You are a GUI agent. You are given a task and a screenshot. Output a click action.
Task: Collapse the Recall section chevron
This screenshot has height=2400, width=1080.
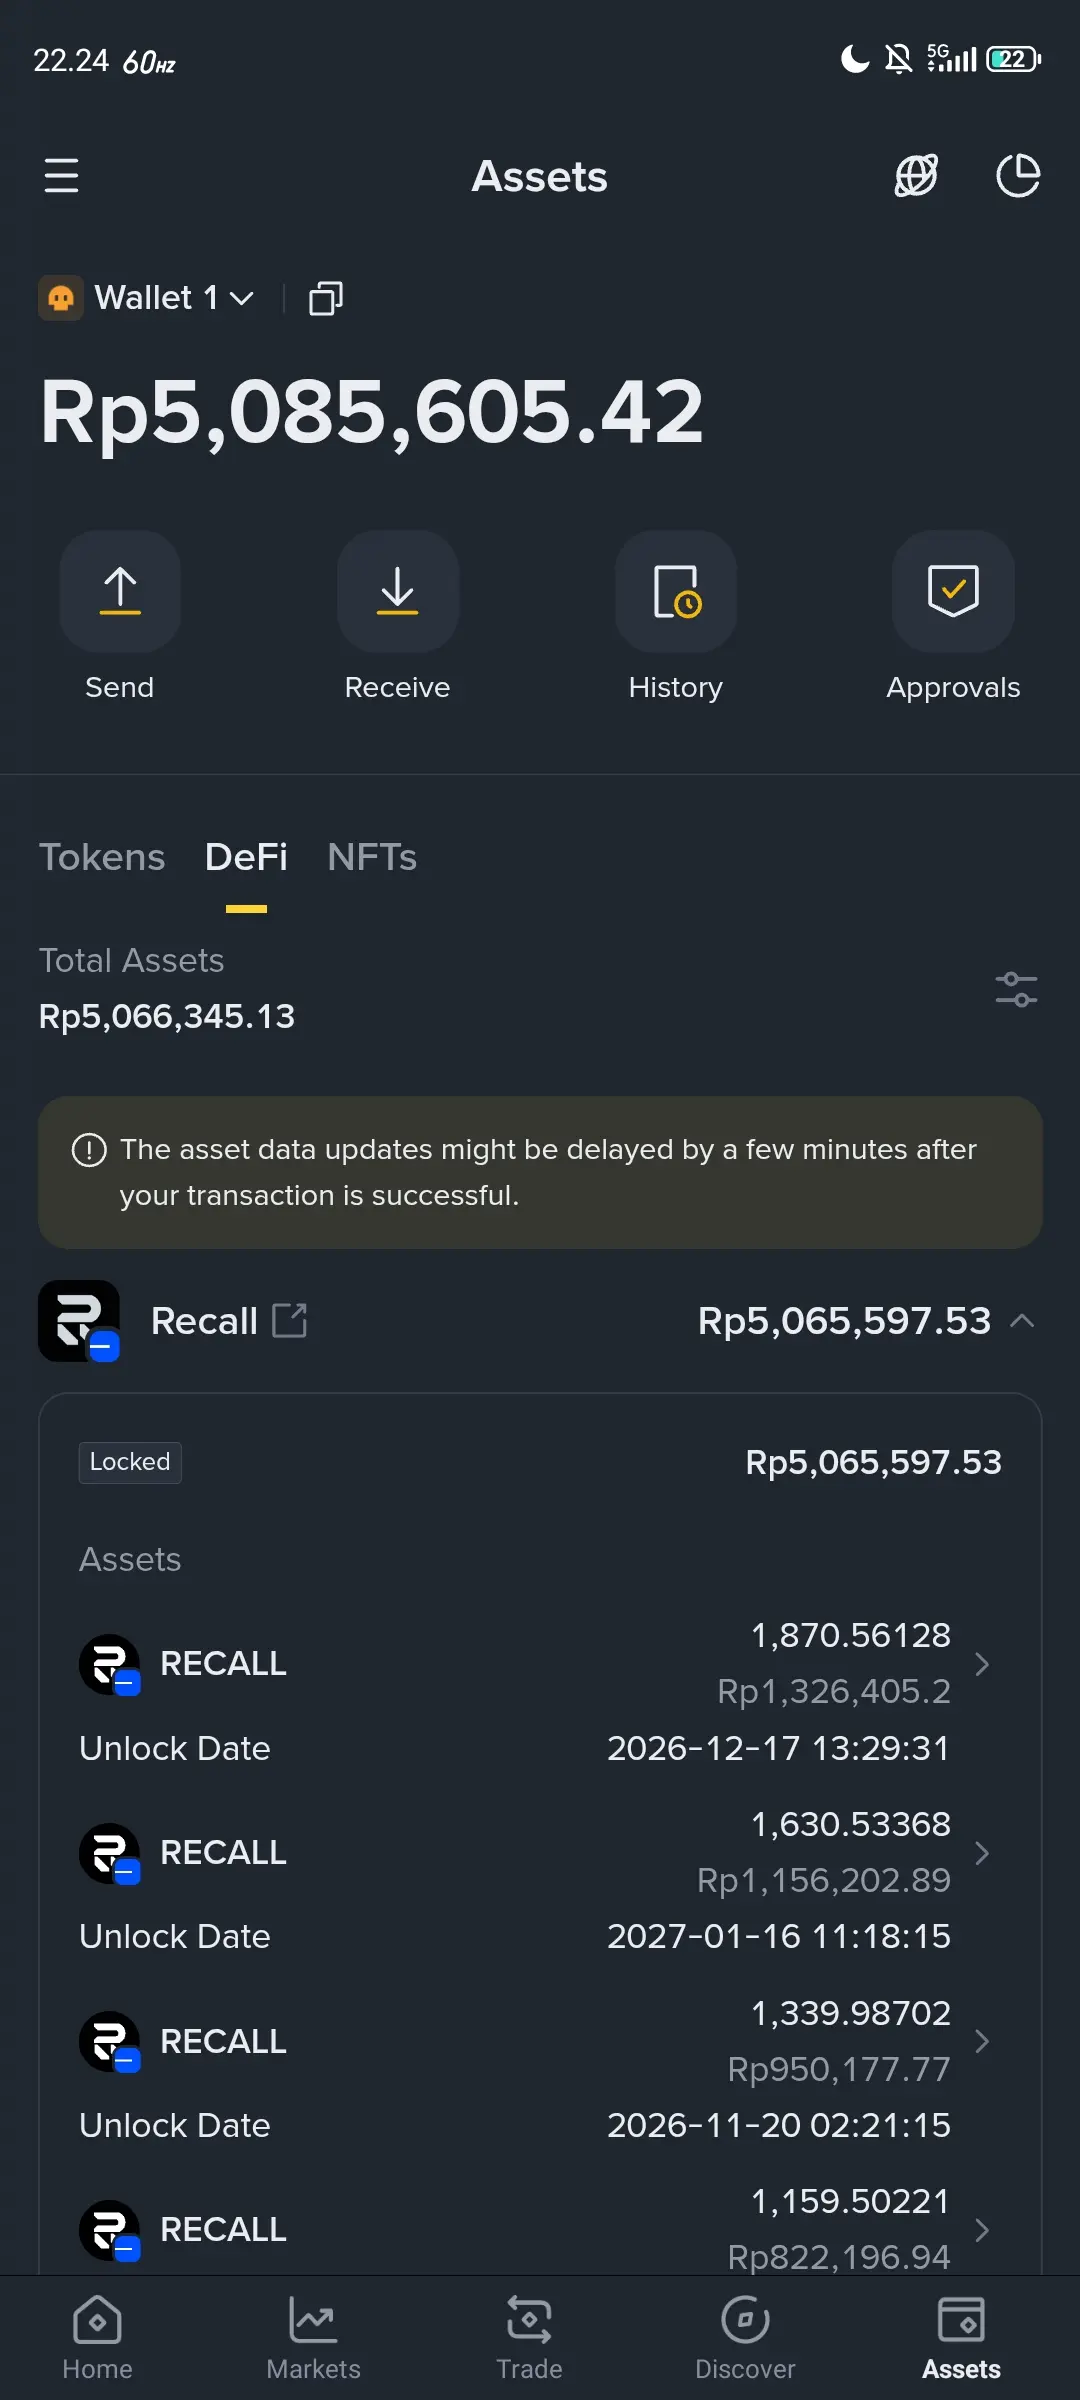(x=1022, y=1321)
